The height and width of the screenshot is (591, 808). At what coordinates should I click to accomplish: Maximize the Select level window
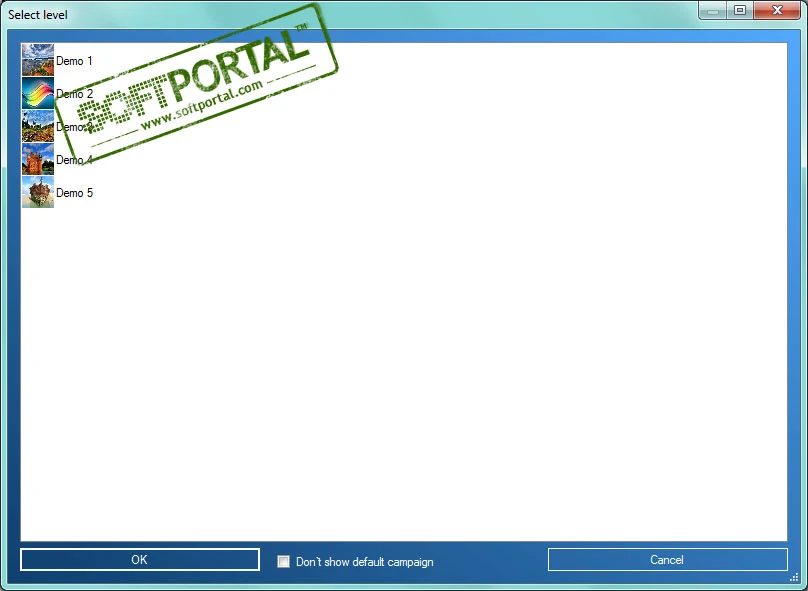(x=740, y=10)
